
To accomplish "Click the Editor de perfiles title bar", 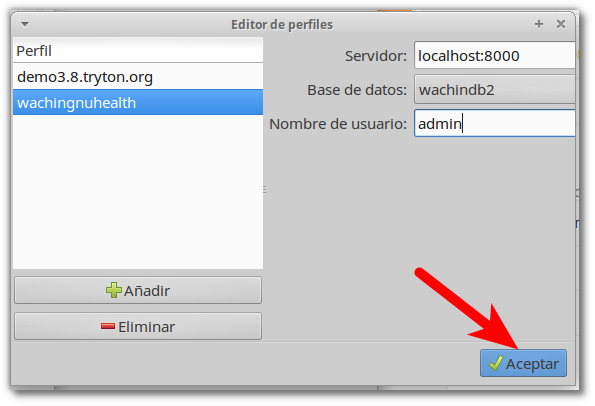I will [282, 24].
